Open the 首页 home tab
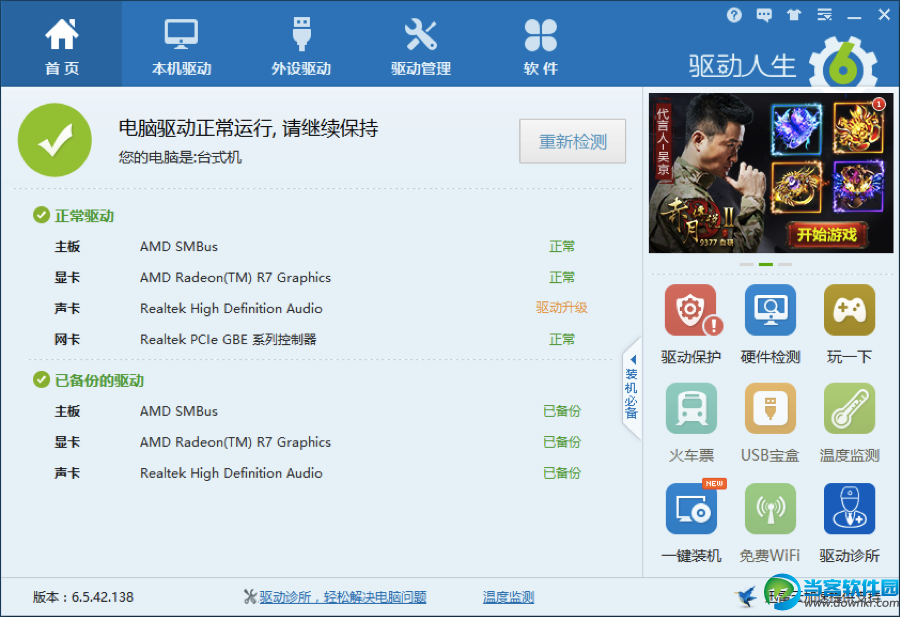The image size is (900, 617). (61, 44)
